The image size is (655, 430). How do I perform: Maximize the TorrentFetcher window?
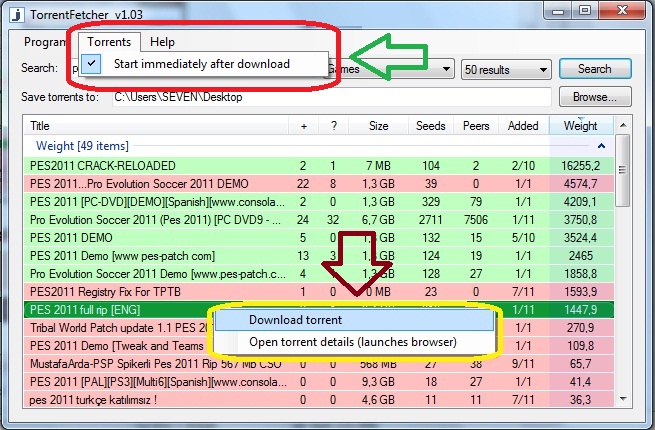pyautogui.click(x=585, y=10)
